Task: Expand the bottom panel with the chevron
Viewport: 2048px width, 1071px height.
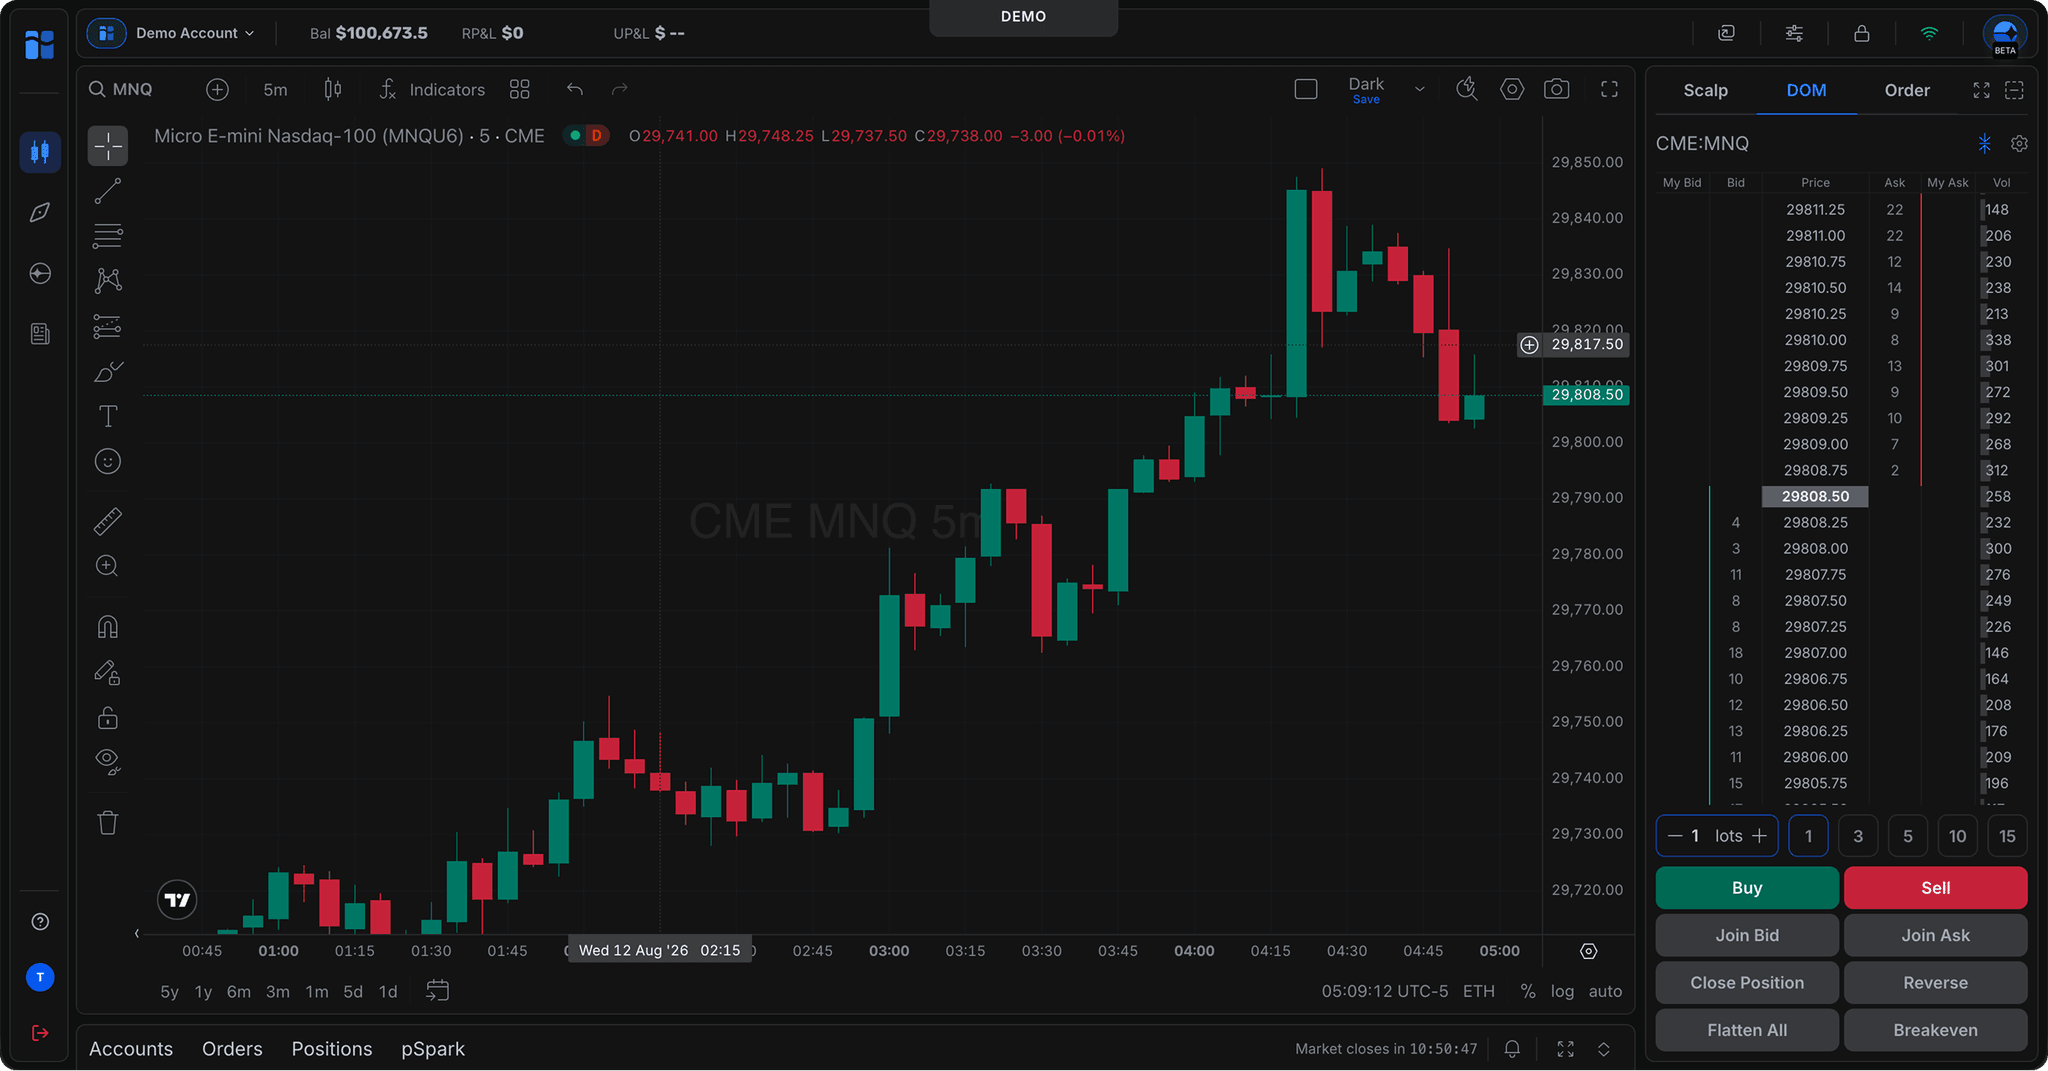Action: point(1603,1049)
